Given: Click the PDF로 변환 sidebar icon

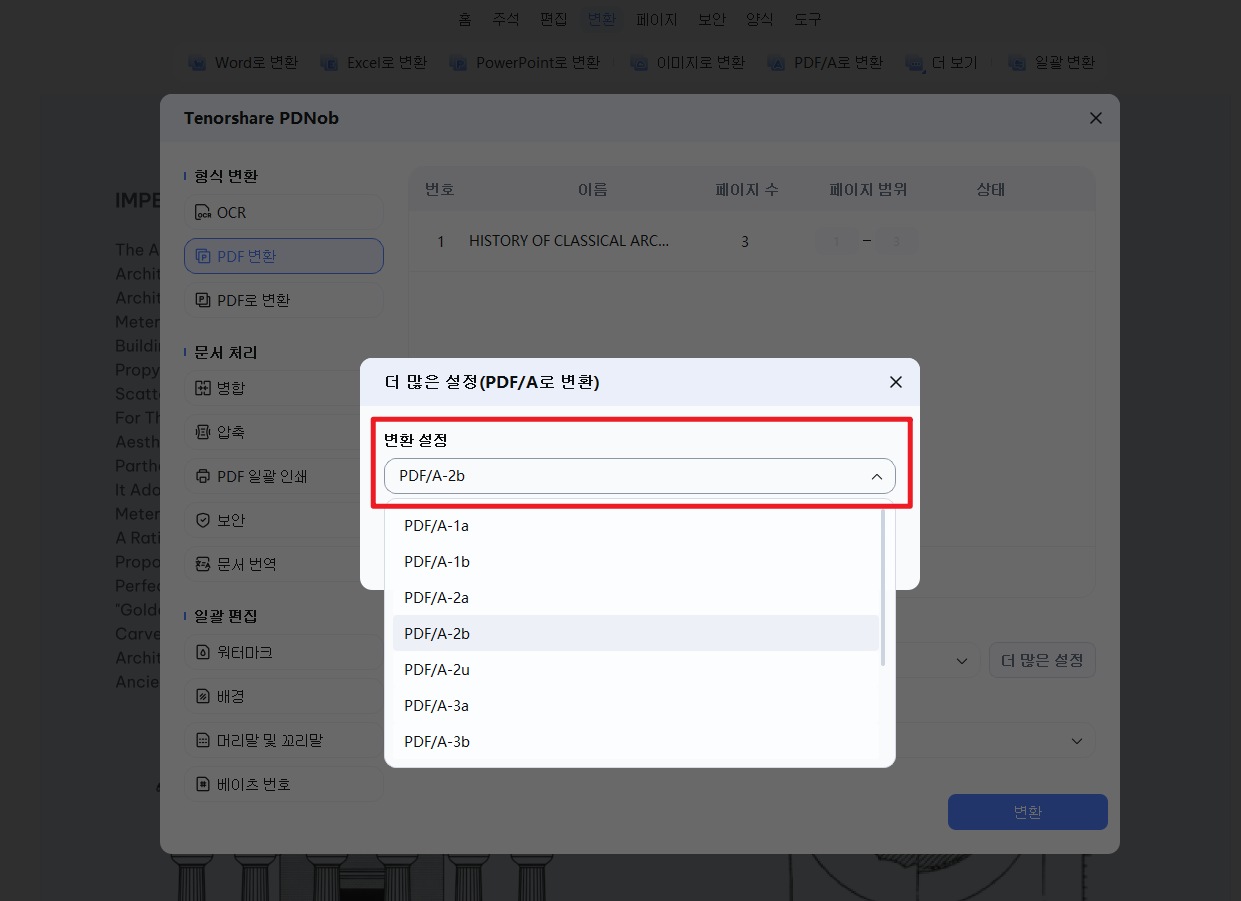Looking at the screenshot, I should [x=203, y=300].
